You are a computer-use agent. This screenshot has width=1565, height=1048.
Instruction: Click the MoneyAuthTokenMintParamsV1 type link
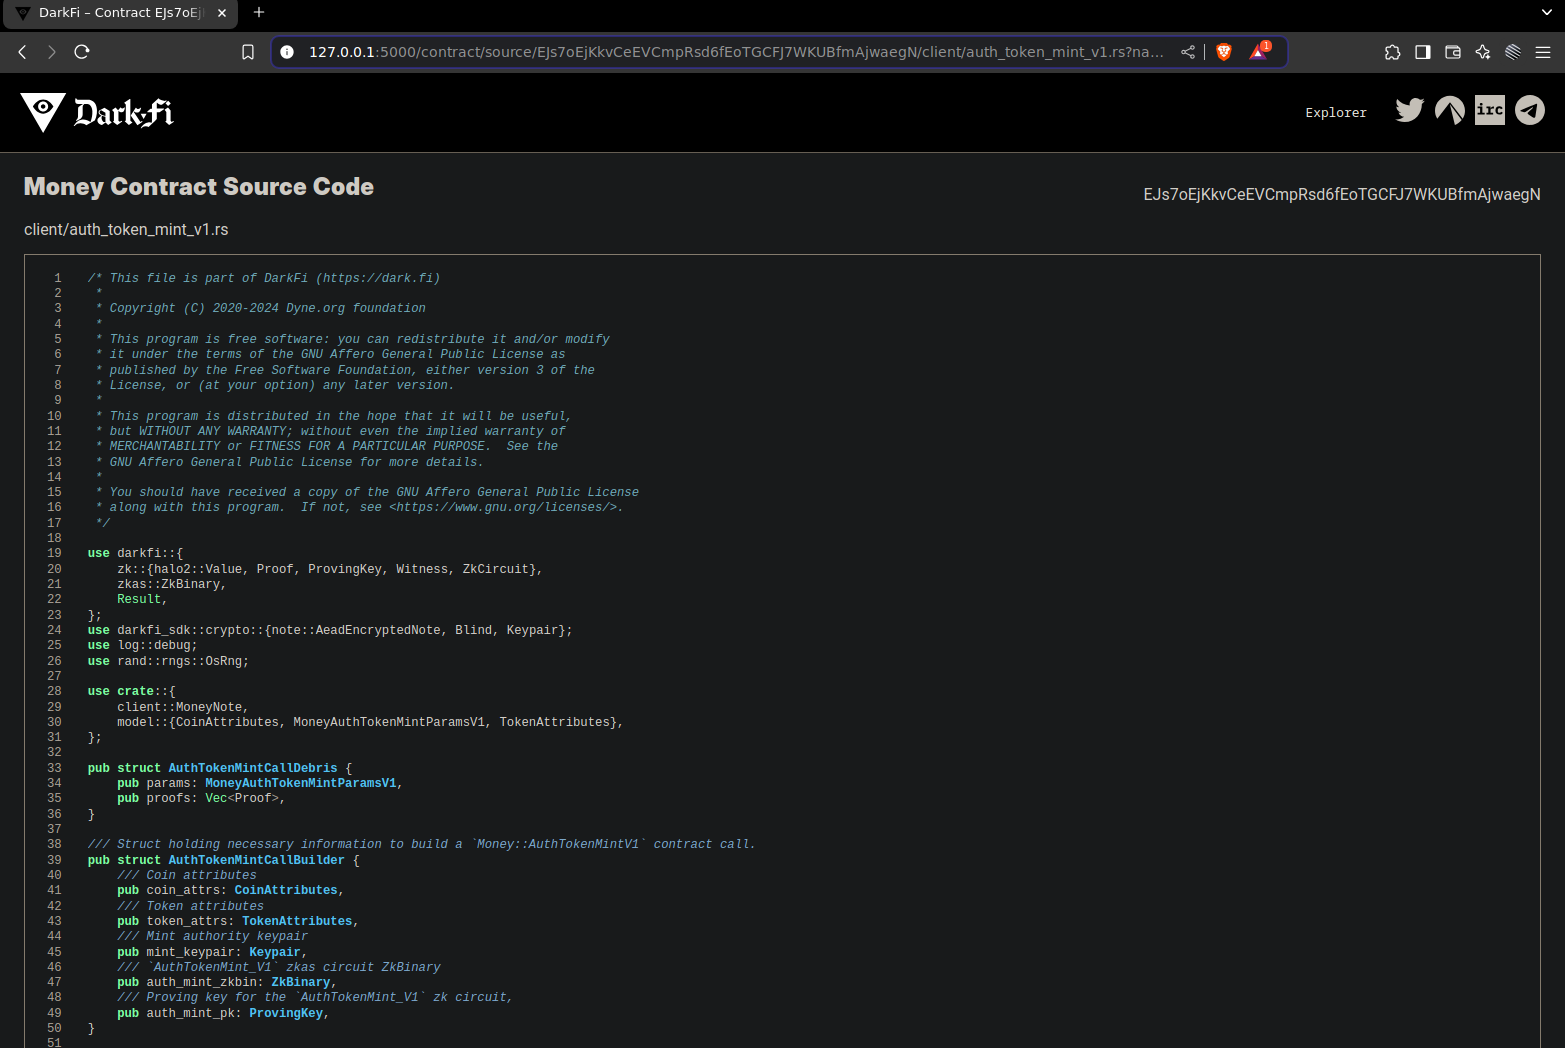pos(300,783)
